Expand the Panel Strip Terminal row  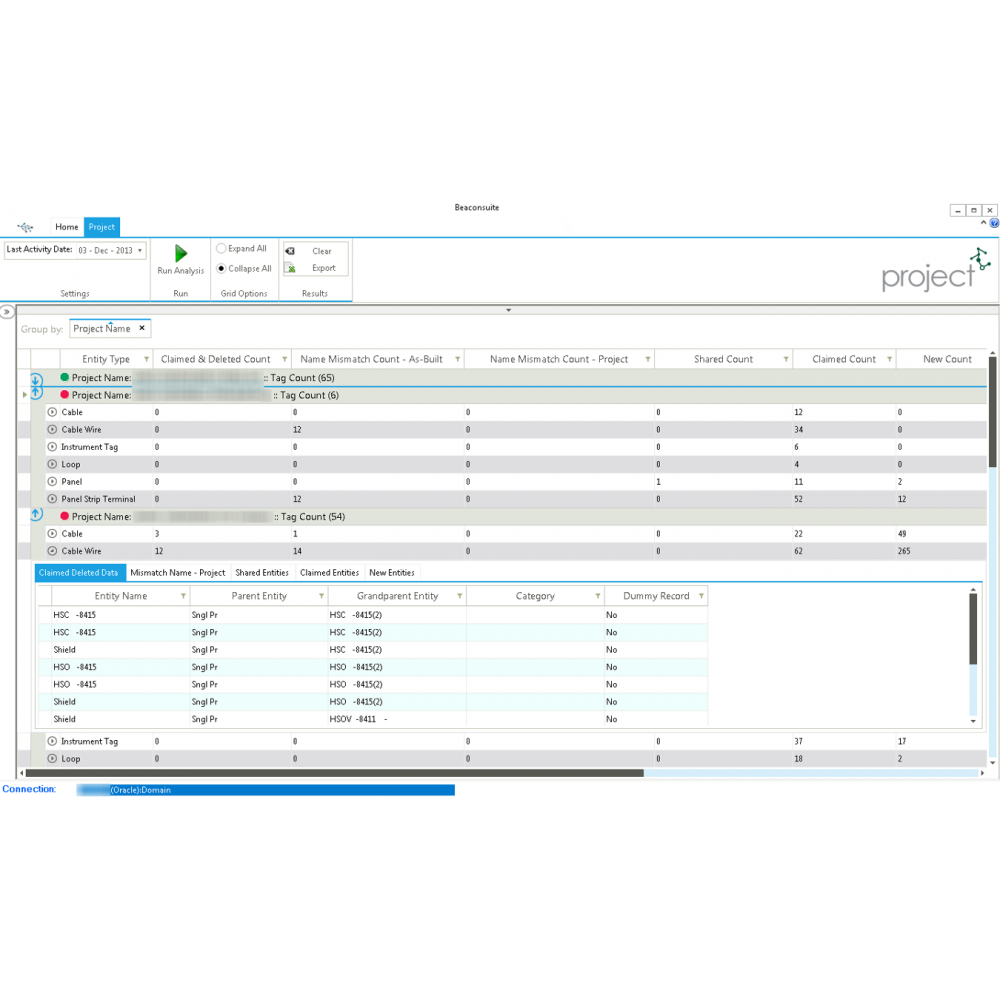coord(52,499)
